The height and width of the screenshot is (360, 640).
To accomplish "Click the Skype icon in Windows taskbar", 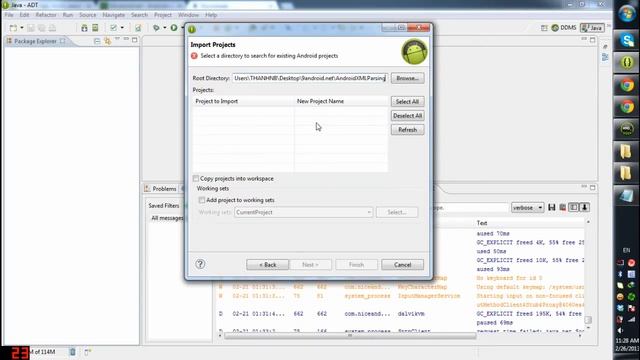I will point(627,40).
